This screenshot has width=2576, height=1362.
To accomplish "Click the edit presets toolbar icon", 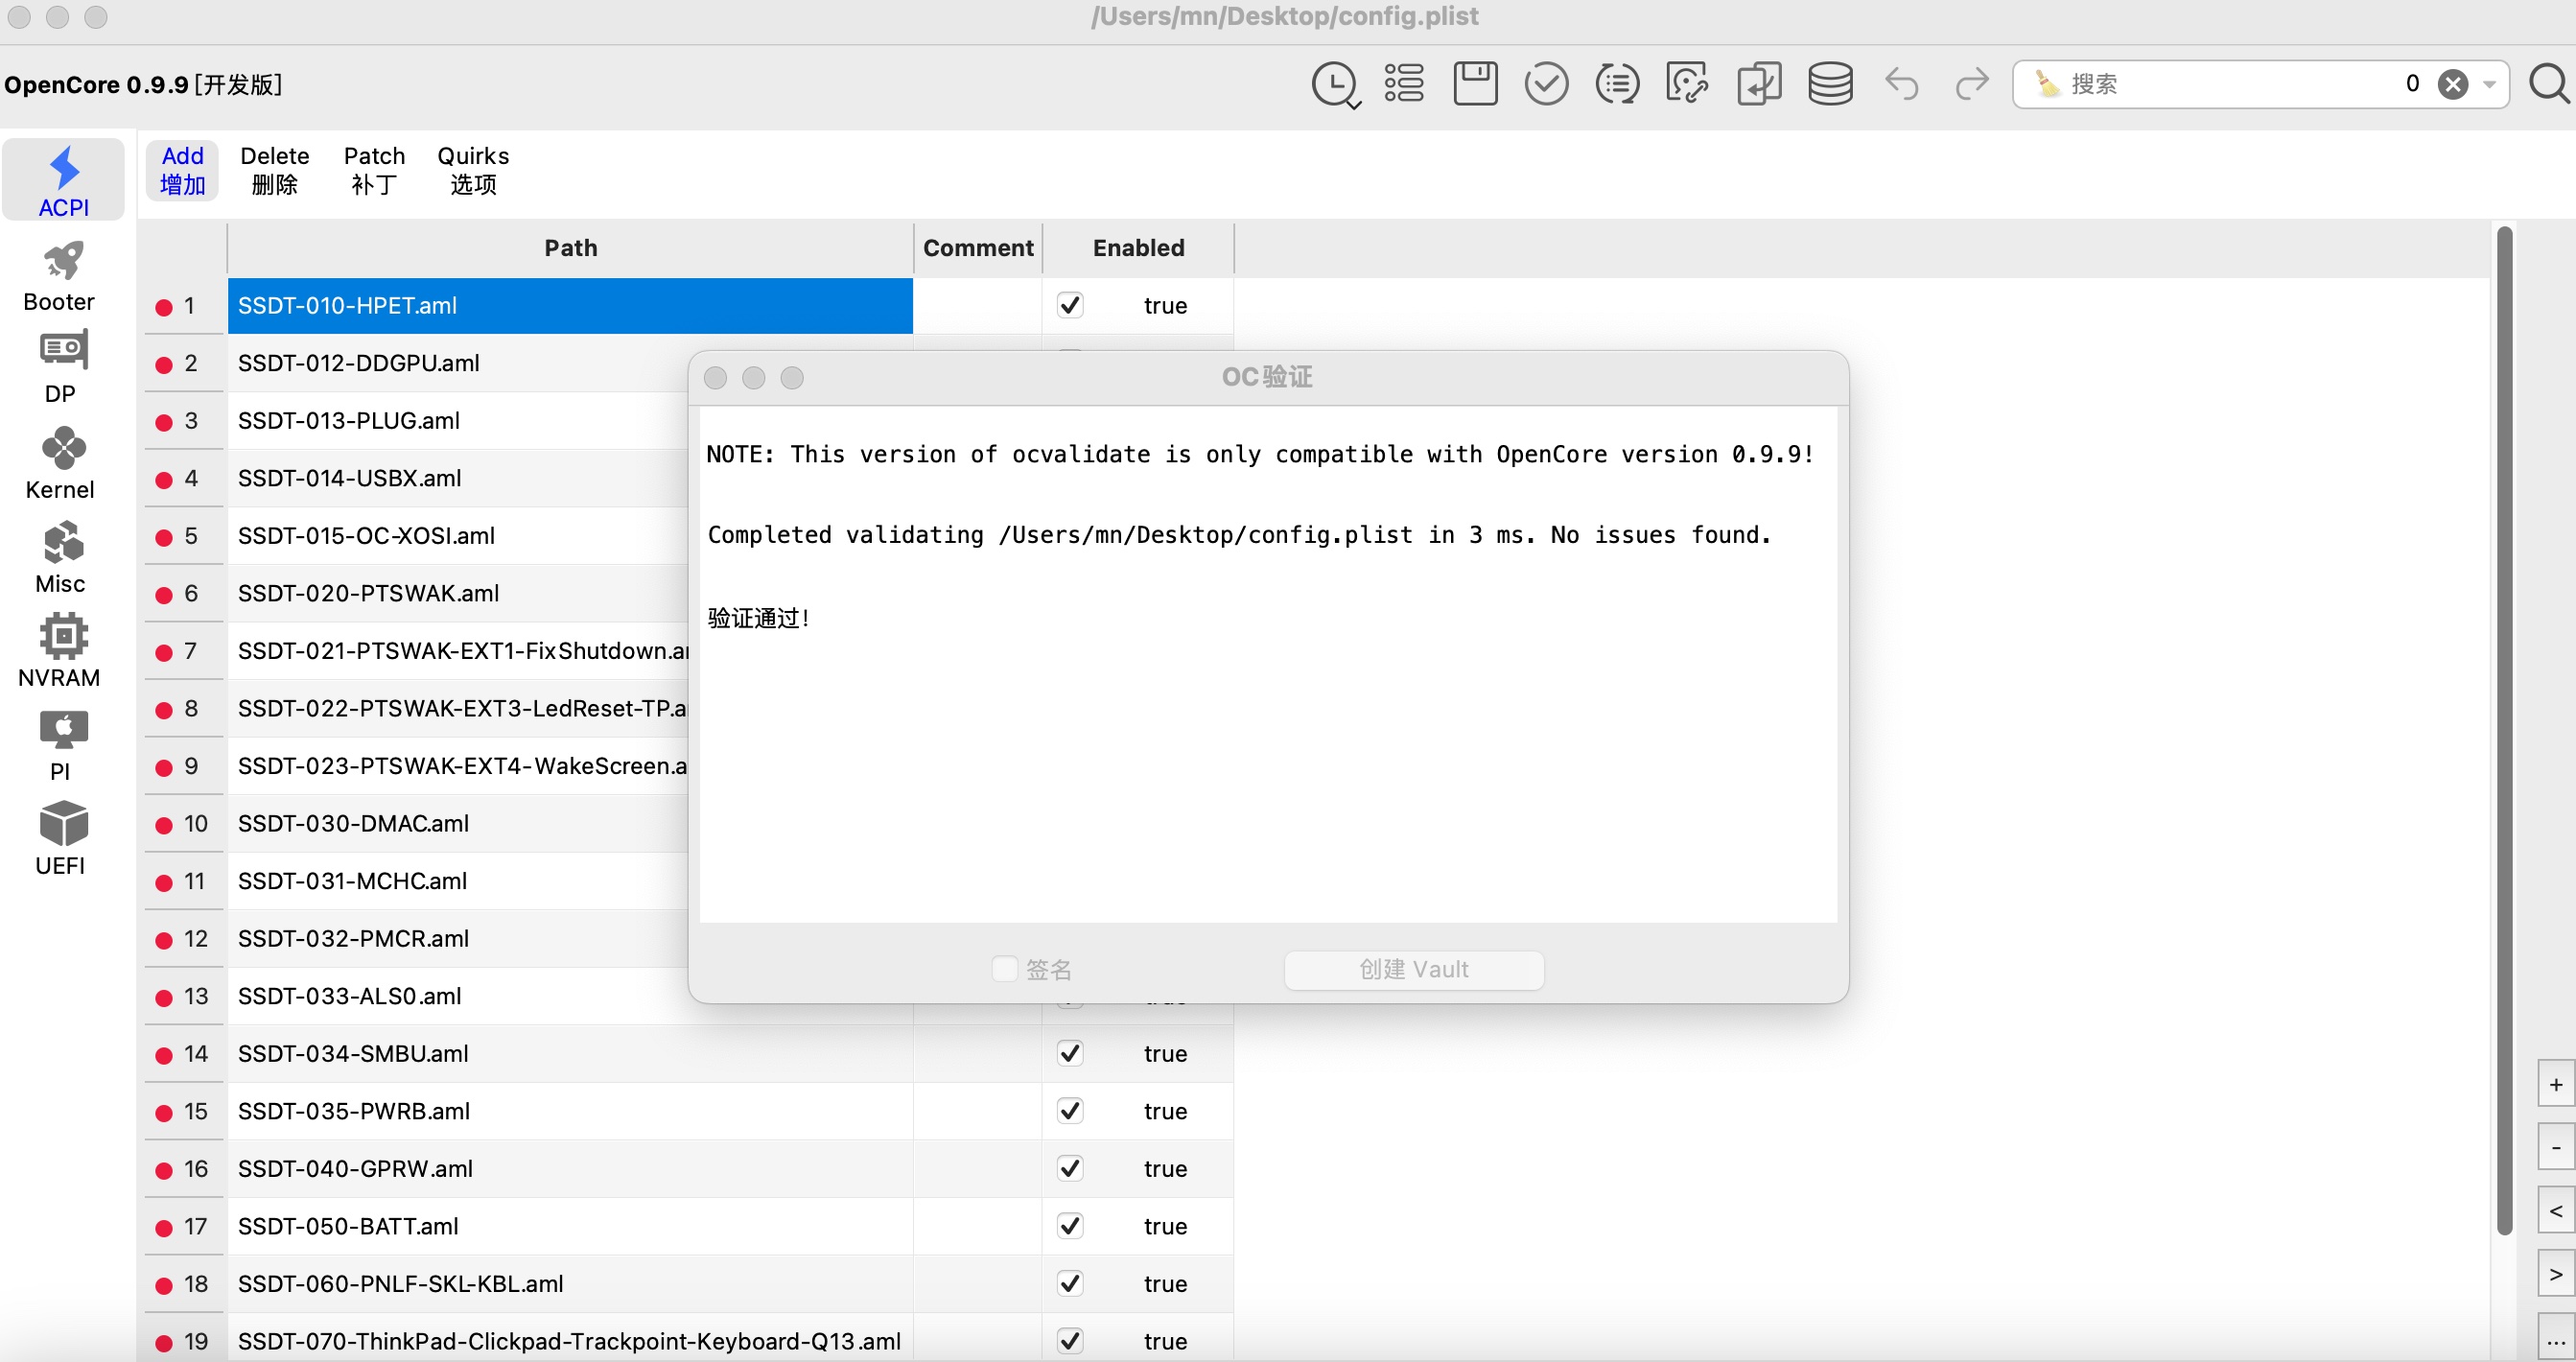I will [1687, 84].
